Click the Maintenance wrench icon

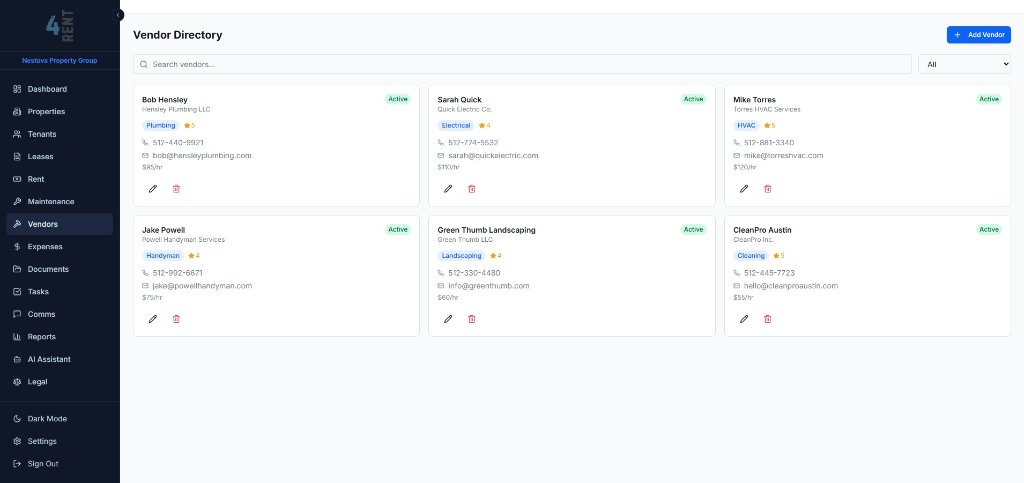(17, 202)
